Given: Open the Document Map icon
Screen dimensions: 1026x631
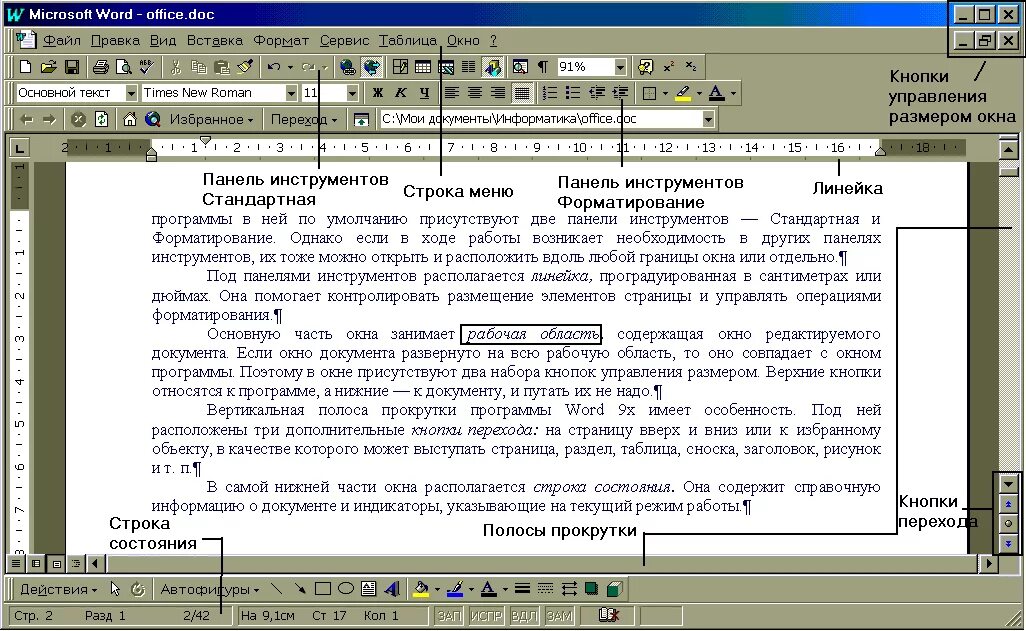Looking at the screenshot, I should pyautogui.click(x=520, y=67).
